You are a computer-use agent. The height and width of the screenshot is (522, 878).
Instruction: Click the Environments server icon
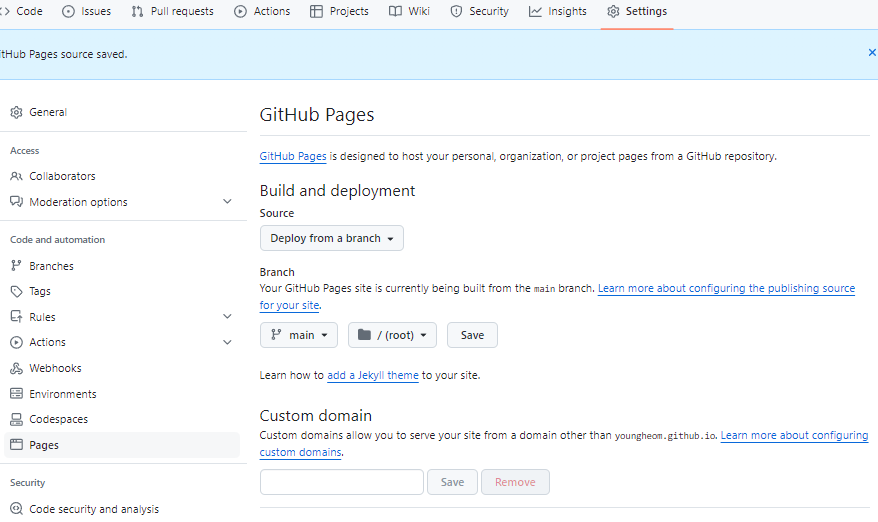(16, 394)
